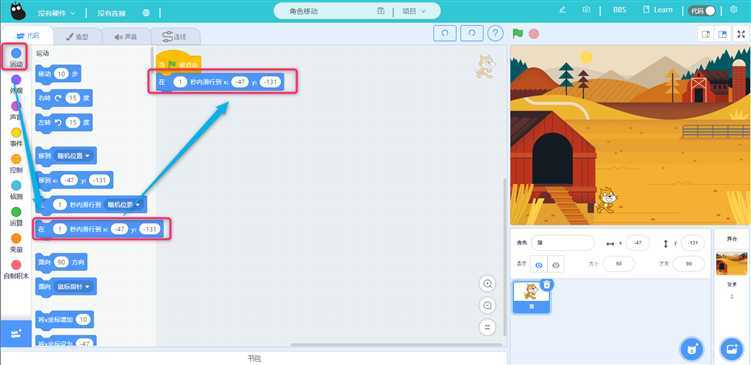
Task: Zoom out the code workspace
Action: [488, 306]
